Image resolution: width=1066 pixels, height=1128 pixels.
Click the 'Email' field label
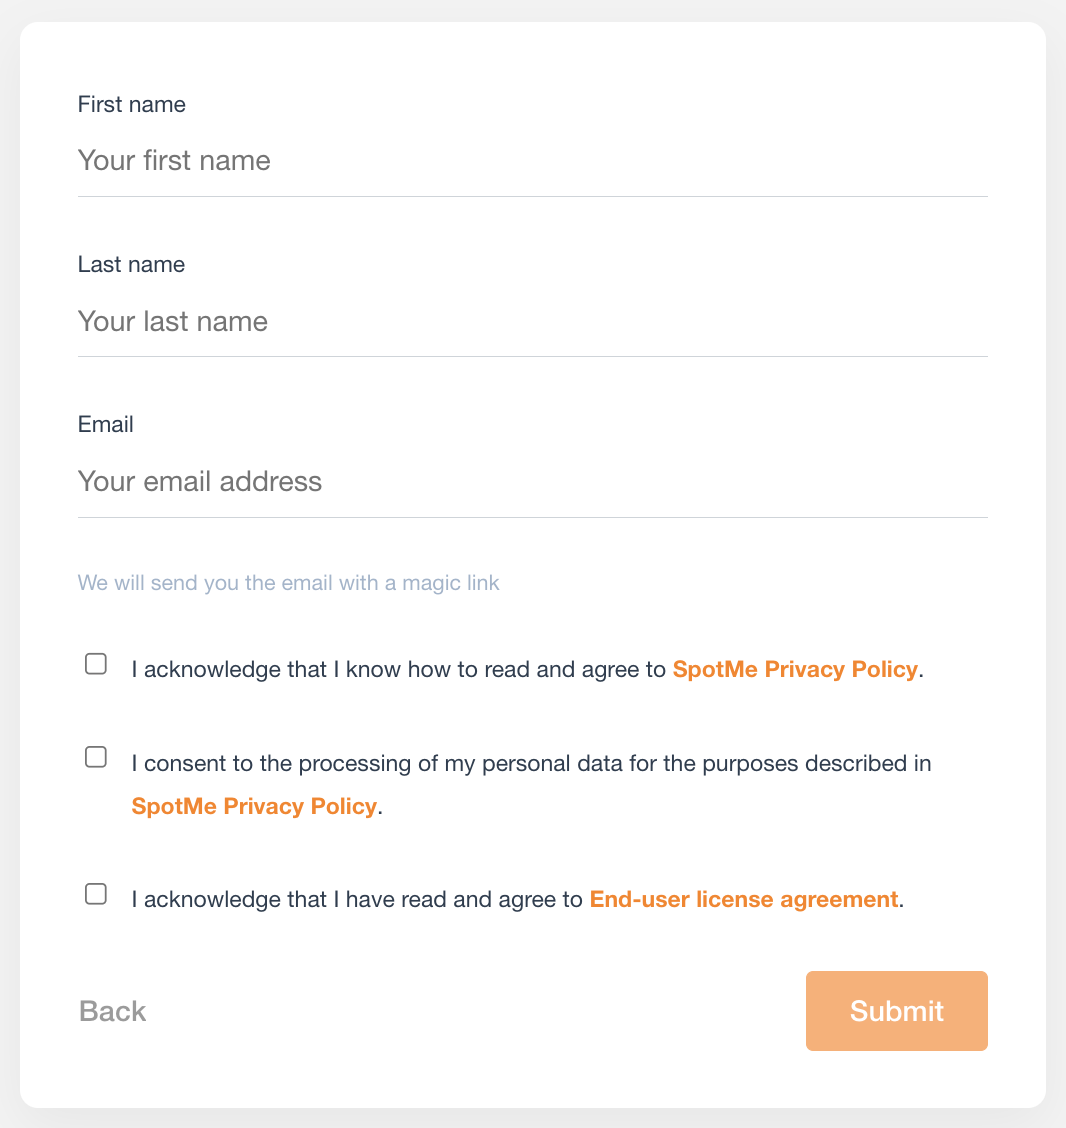click(106, 424)
